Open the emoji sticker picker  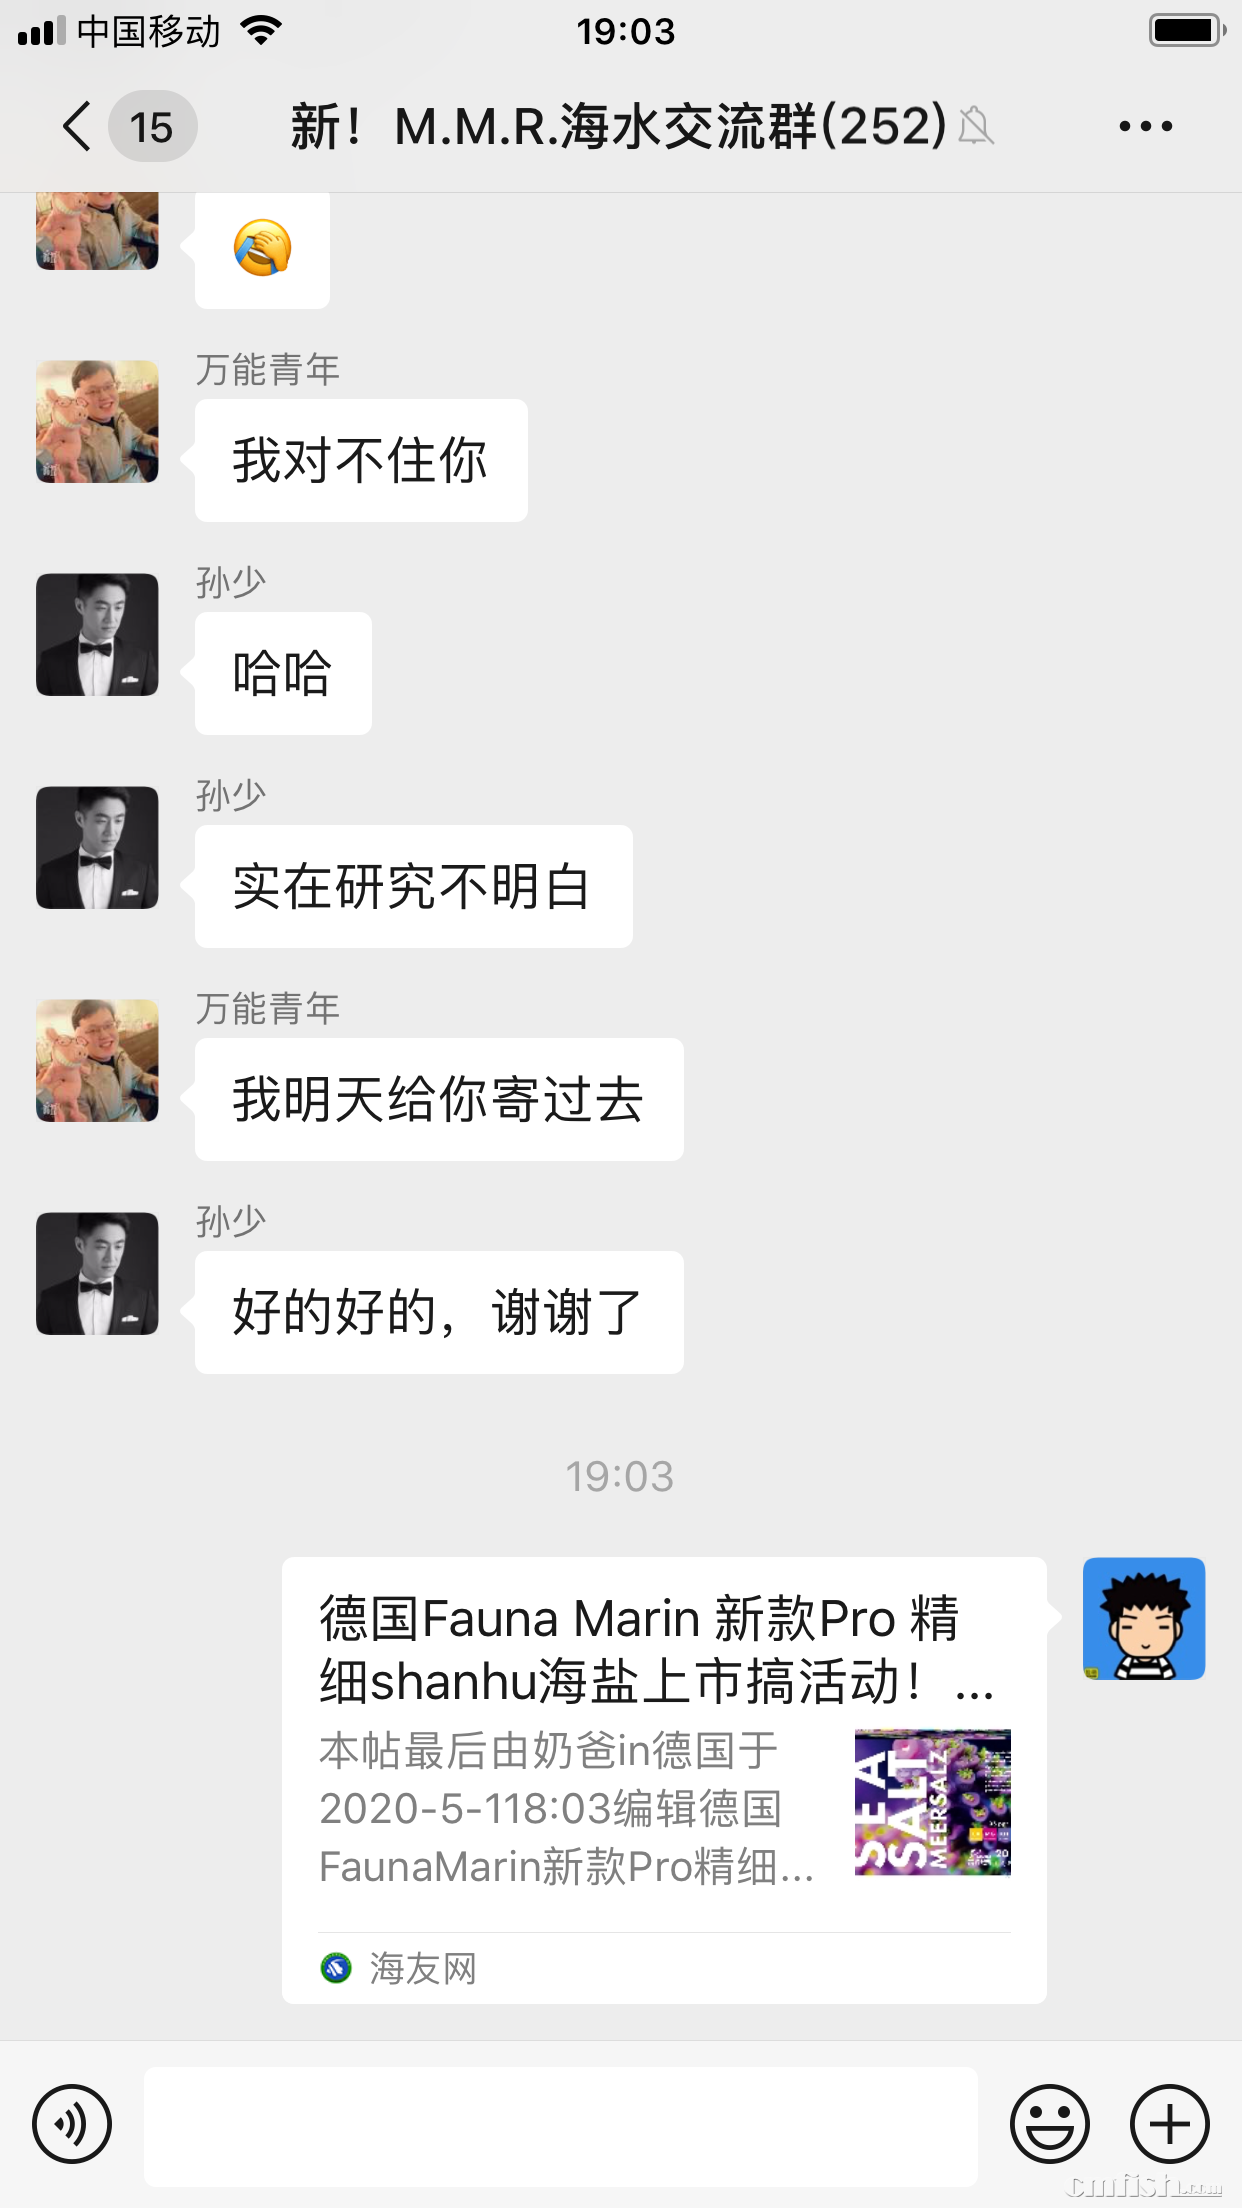tap(1050, 2124)
